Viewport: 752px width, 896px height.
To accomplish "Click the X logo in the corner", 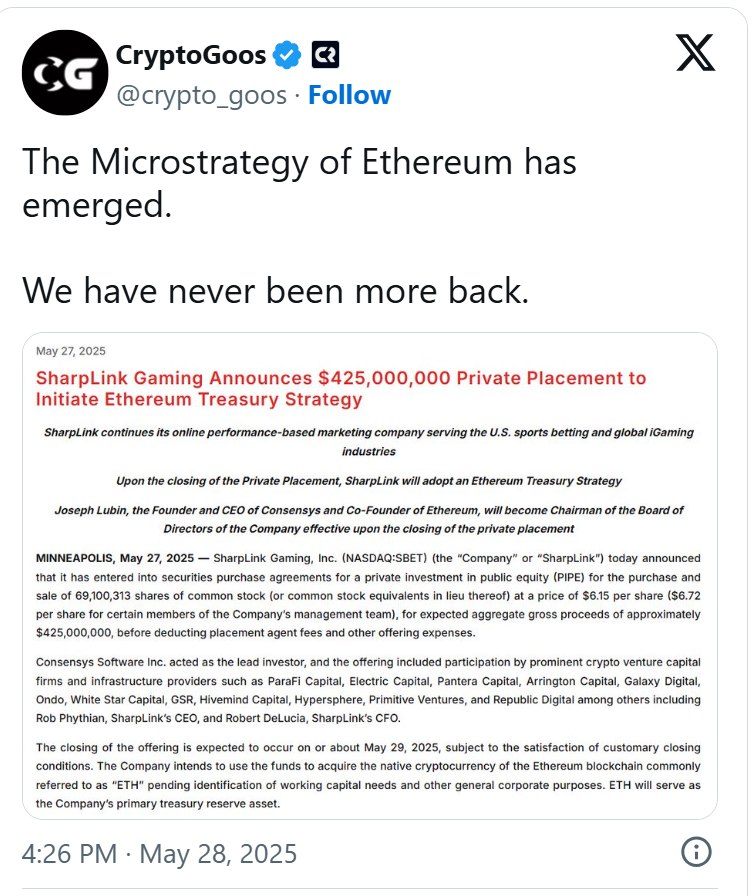I will click(x=695, y=52).
